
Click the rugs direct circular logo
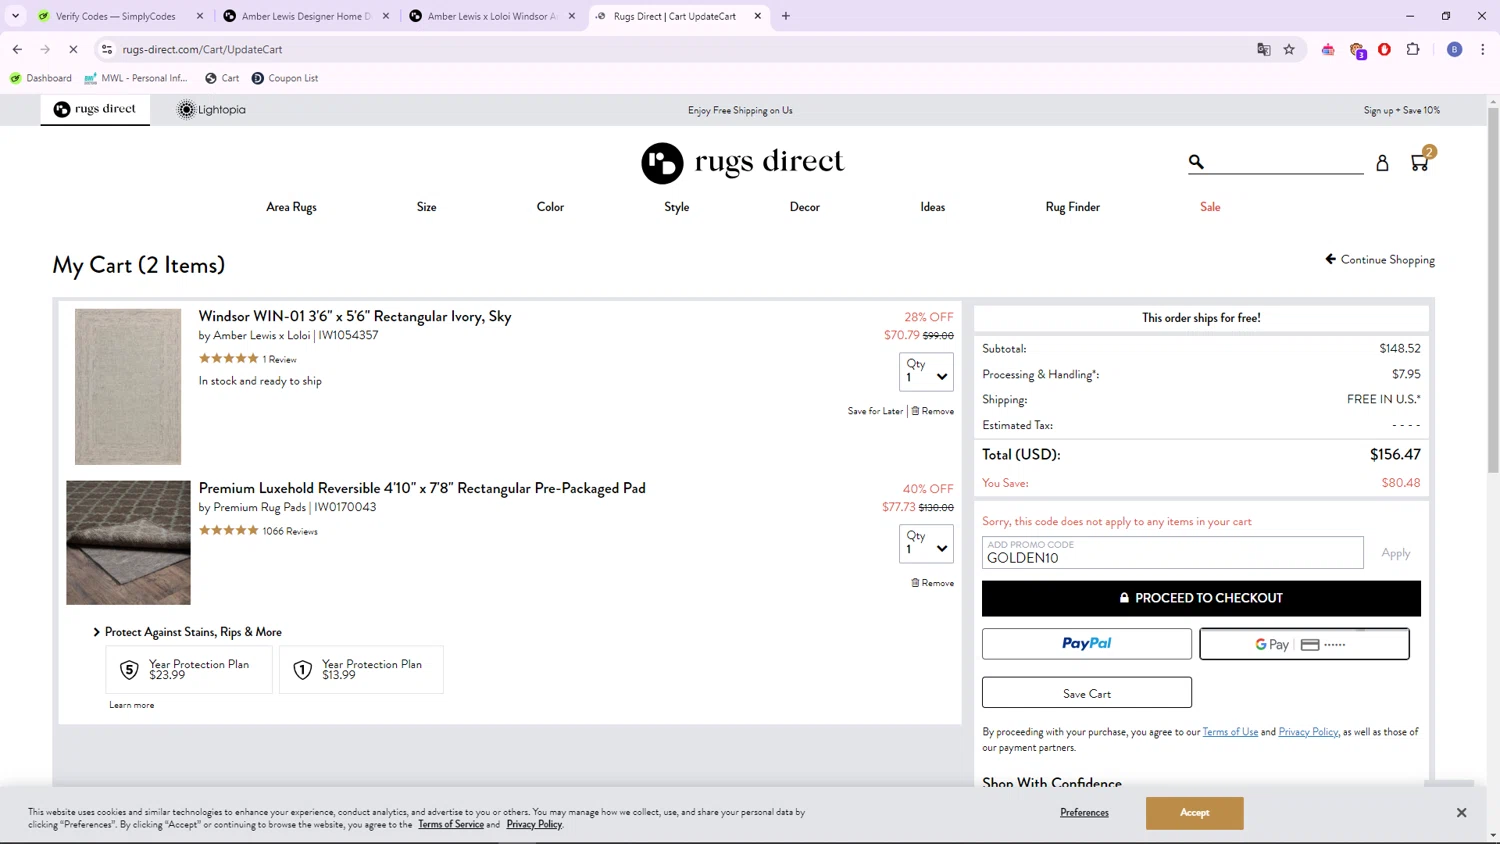coord(662,163)
